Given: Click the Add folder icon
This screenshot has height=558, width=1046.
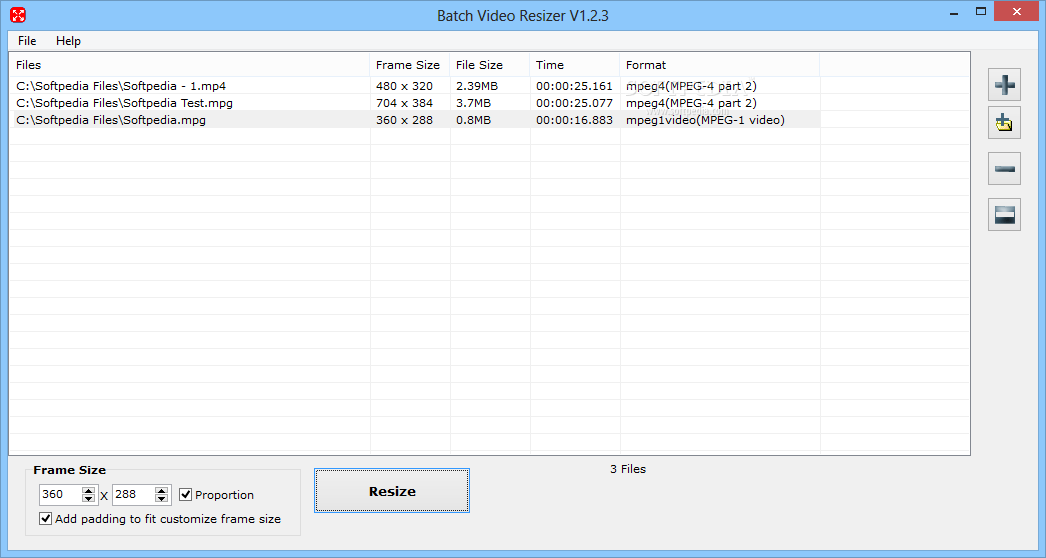Looking at the screenshot, I should click(x=1004, y=123).
